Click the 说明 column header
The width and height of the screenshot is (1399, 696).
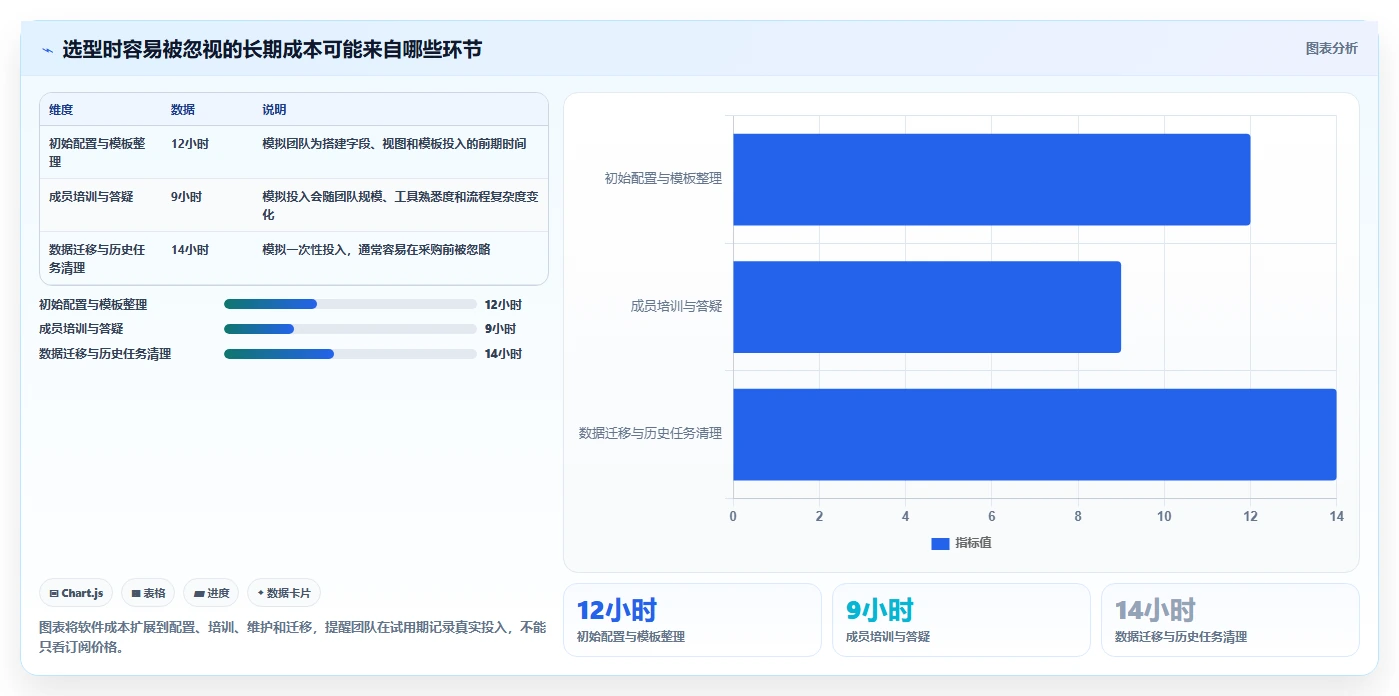[x=274, y=110]
